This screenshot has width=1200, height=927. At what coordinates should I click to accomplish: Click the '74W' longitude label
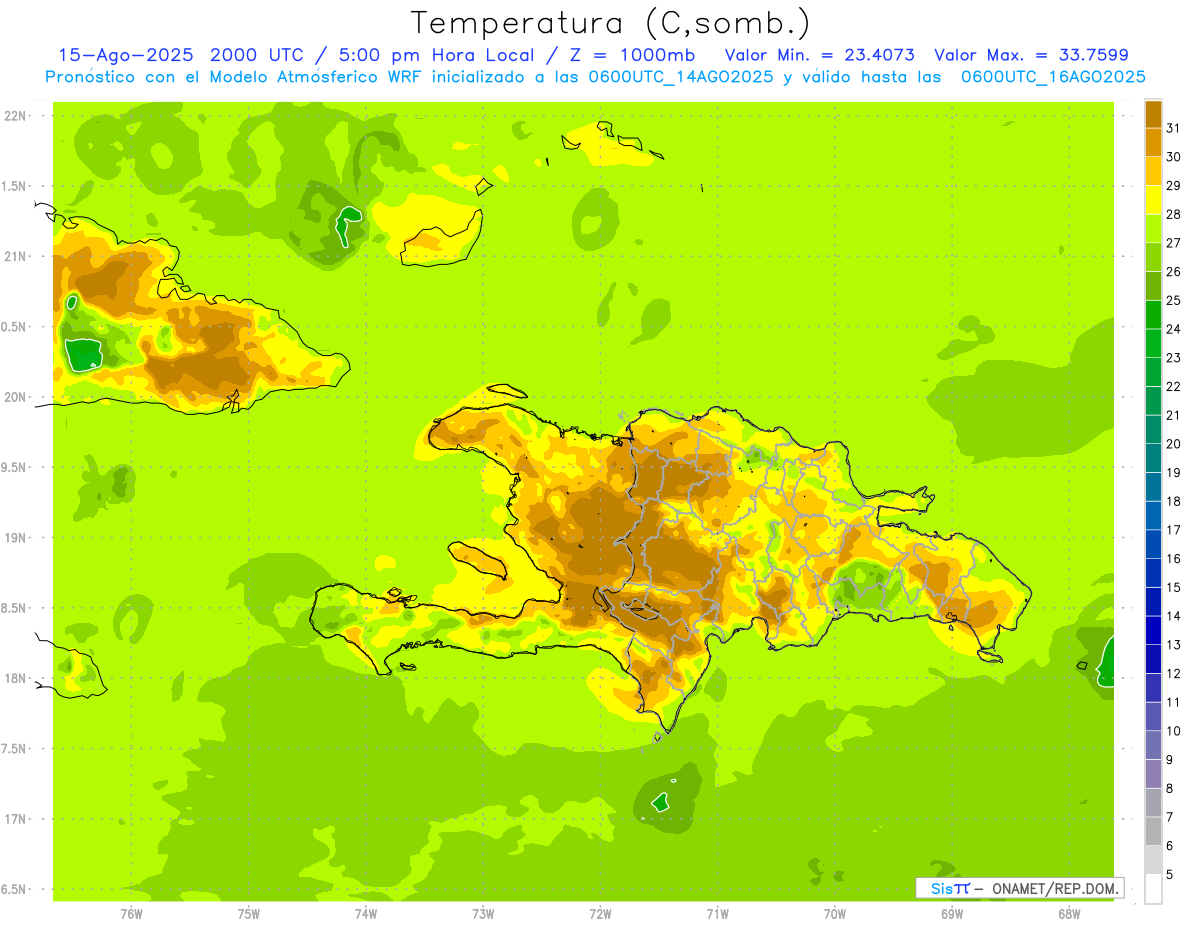(366, 914)
